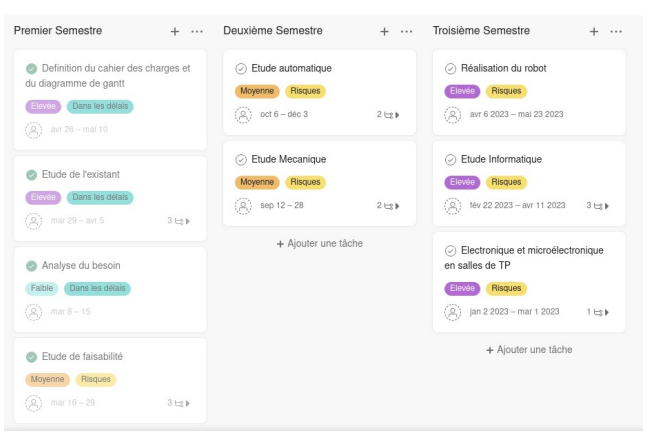
Task: Open the three-dot menu for Deuxième Semestre
Action: pyautogui.click(x=407, y=32)
